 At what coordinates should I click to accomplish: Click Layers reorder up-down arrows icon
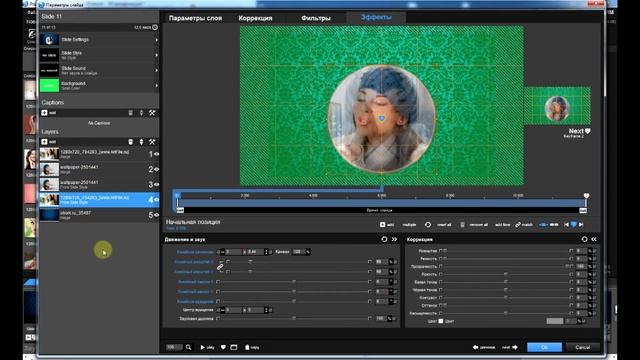(x=142, y=142)
